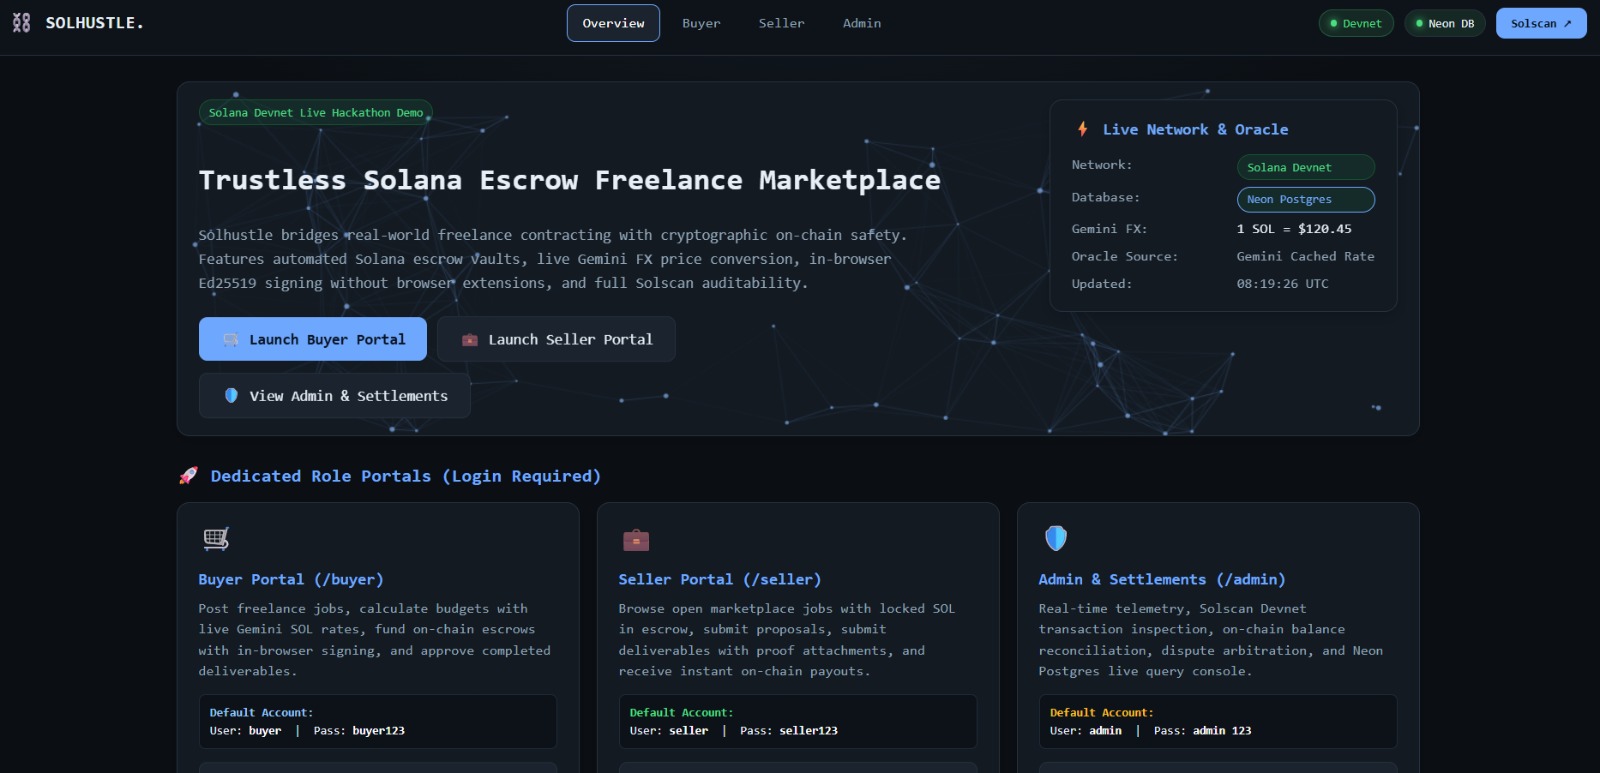Click the Solana Devnet Live Hackathon Demo badge
1600x773 pixels.
point(316,113)
